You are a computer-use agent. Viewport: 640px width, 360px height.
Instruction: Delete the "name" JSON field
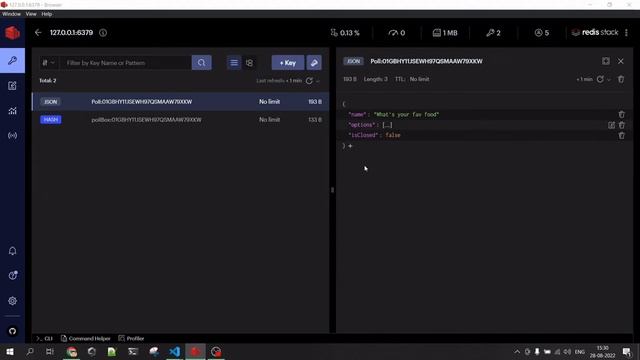coord(621,114)
